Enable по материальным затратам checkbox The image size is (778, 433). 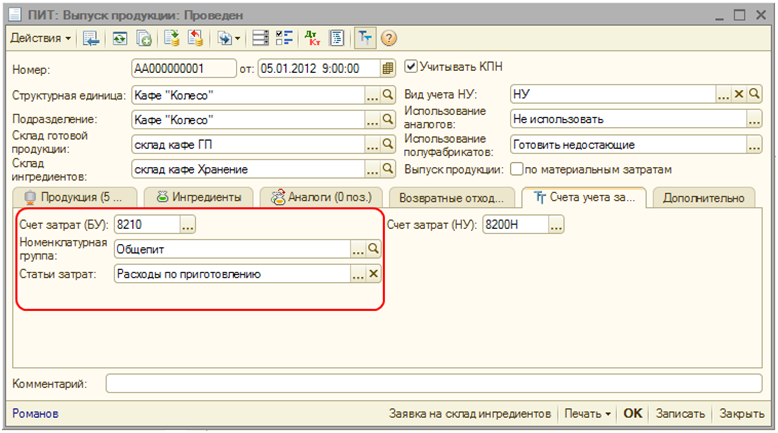point(517,169)
